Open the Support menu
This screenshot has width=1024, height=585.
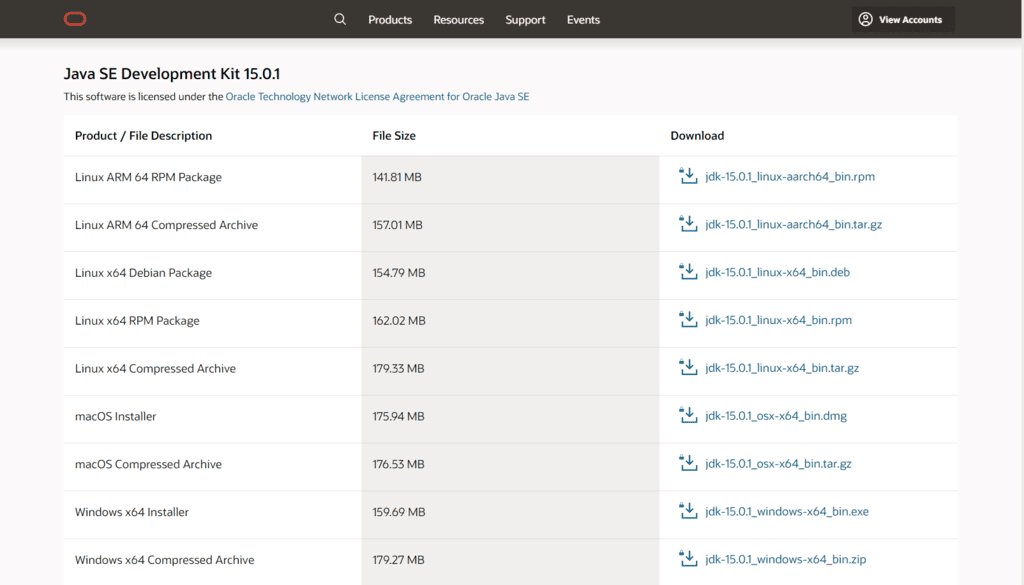click(x=525, y=19)
